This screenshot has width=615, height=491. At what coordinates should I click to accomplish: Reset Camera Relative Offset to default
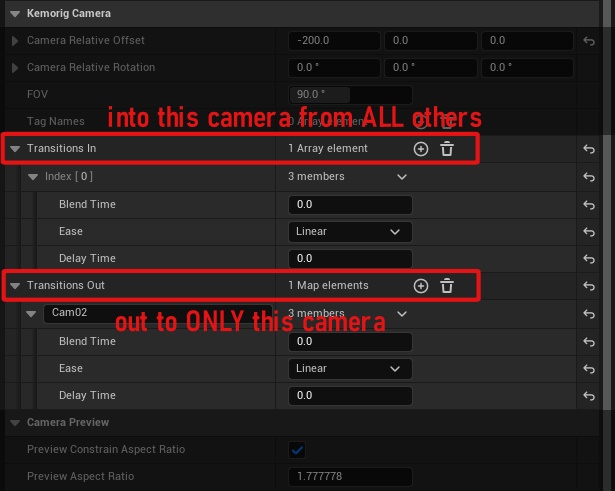590,41
